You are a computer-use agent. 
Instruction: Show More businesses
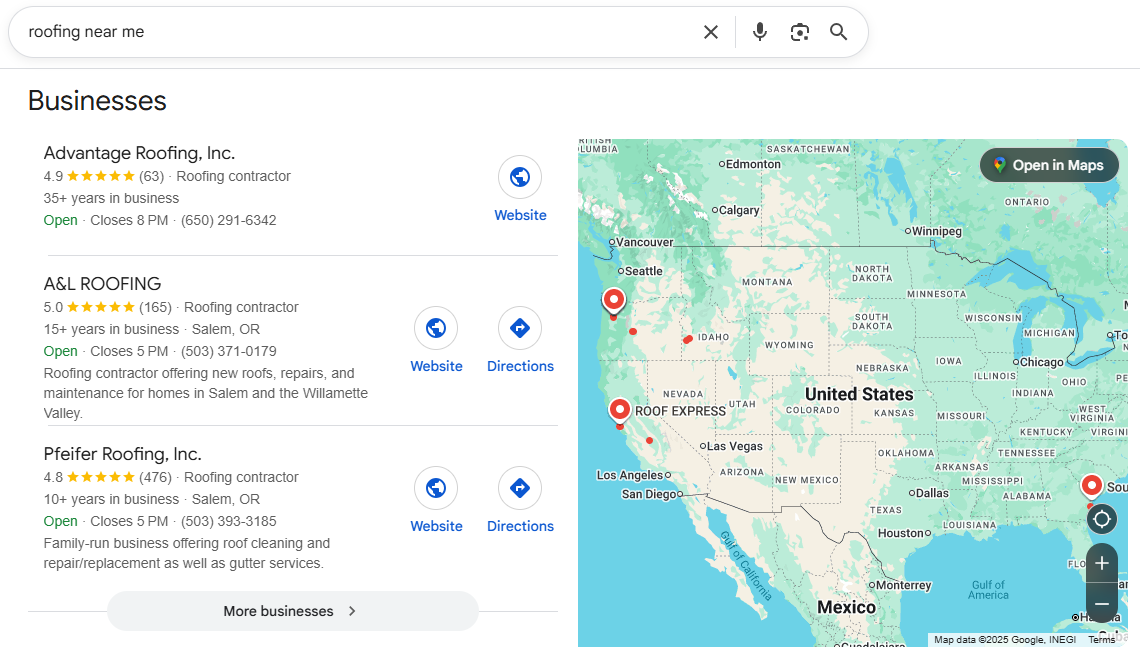tap(291, 611)
